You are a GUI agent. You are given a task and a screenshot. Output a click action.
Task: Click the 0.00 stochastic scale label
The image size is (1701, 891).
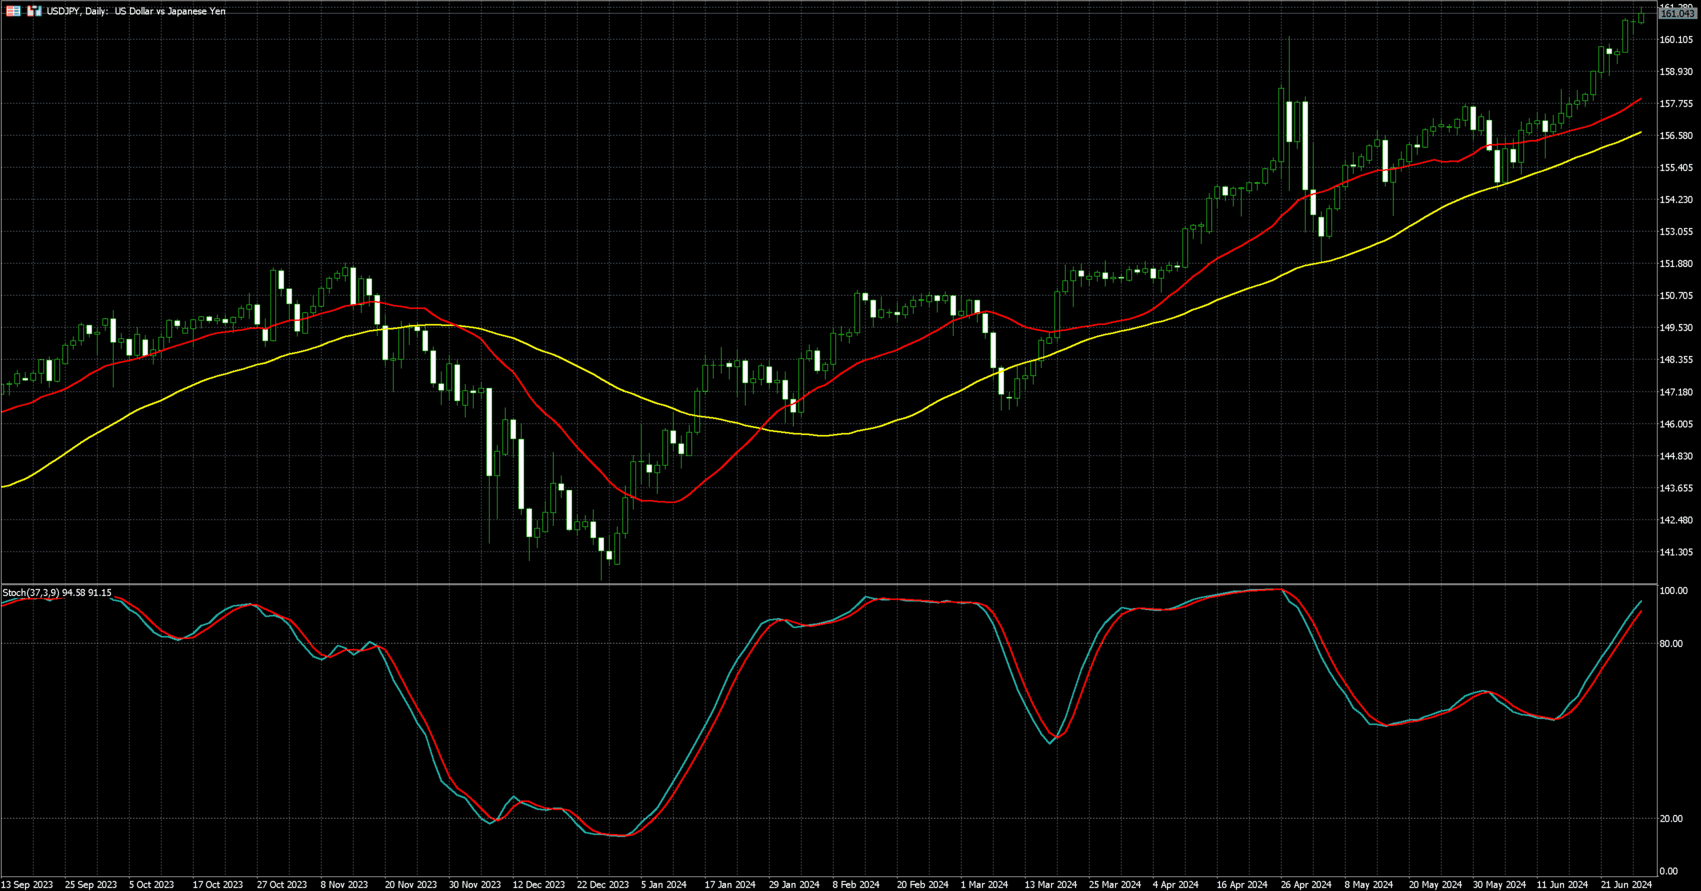pyautogui.click(x=1668, y=872)
